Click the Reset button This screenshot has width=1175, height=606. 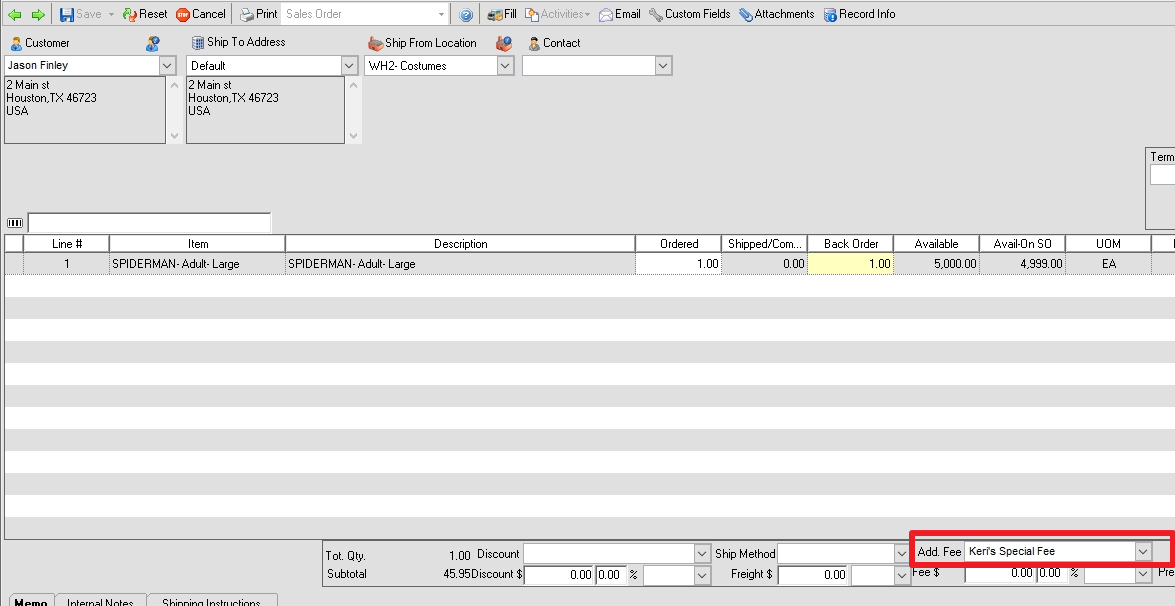point(145,14)
